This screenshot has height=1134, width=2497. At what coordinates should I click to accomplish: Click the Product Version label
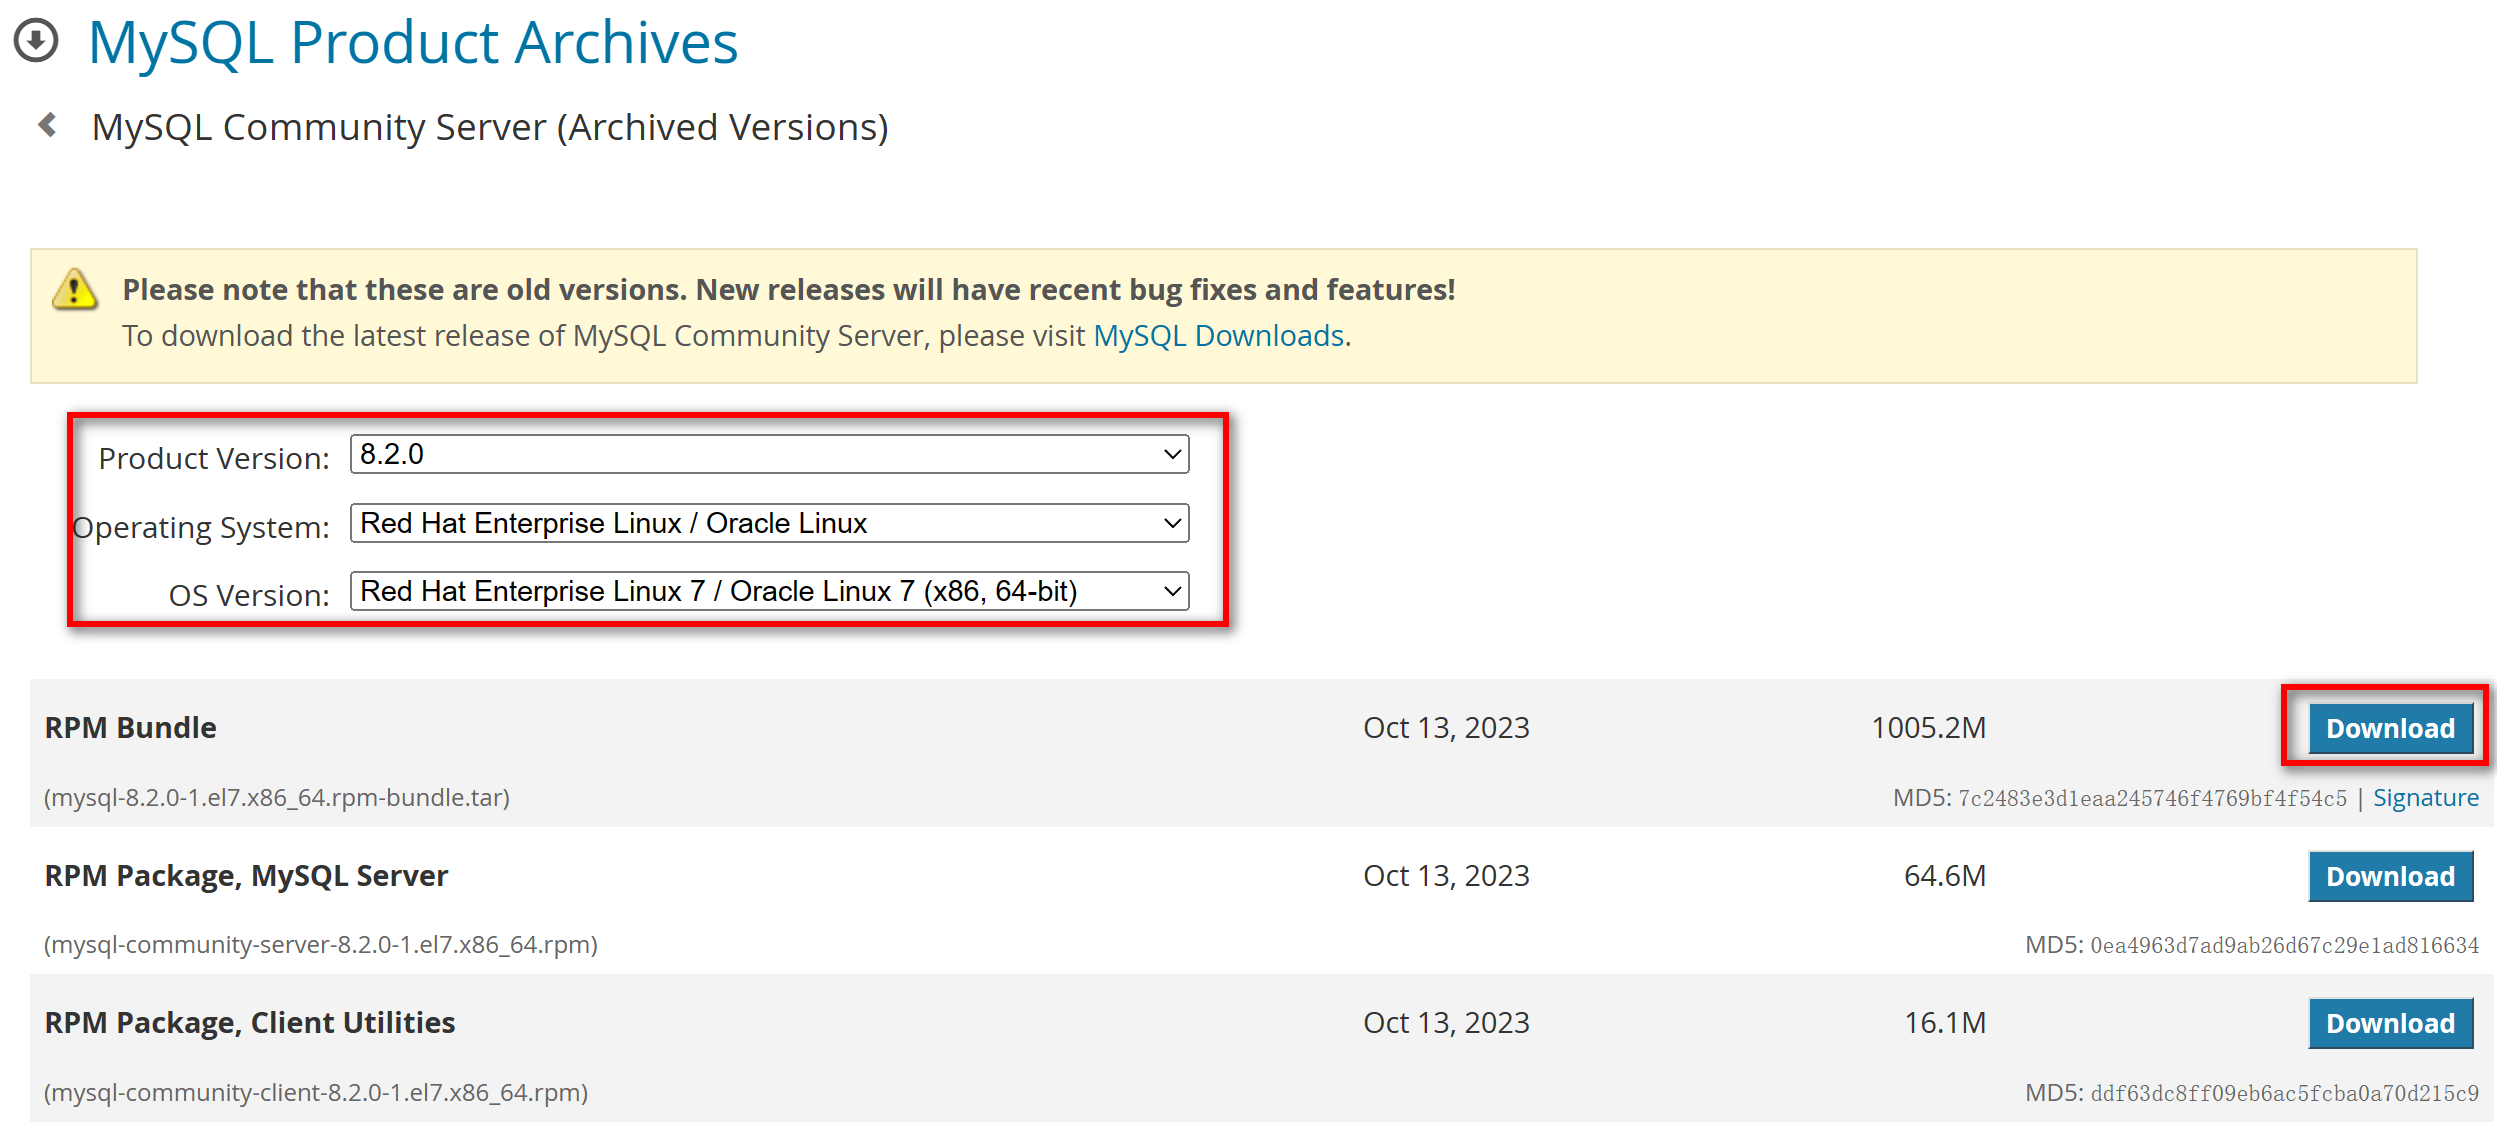214,458
